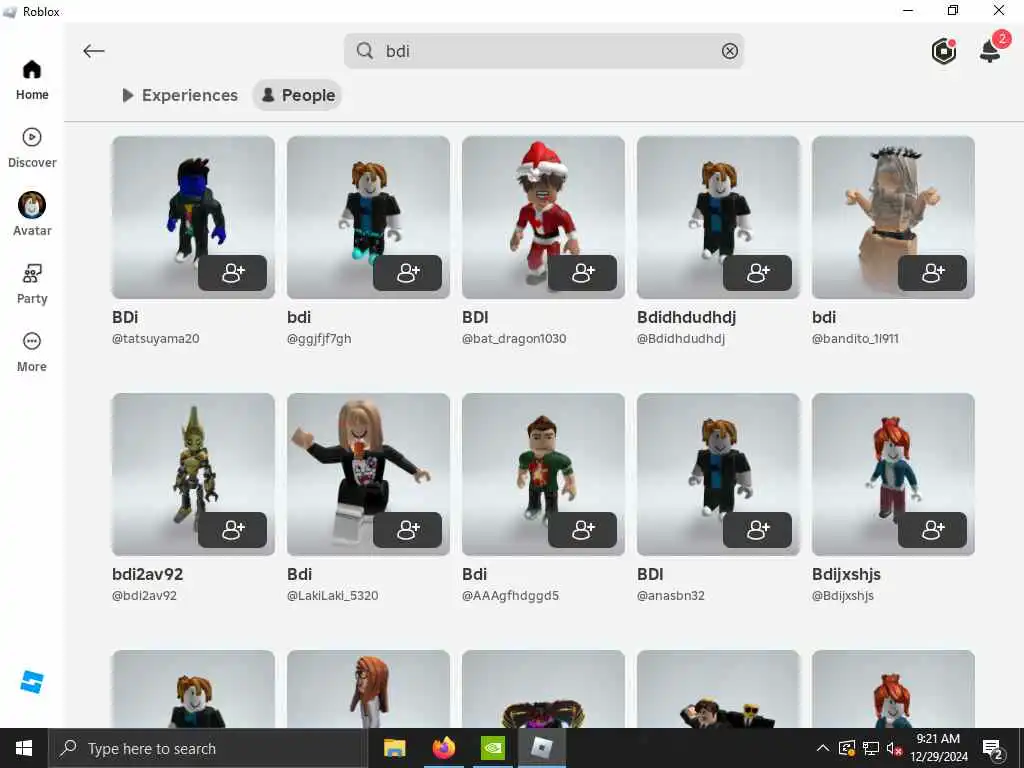Add @bat_dragon1030 as a friend
The width and height of the screenshot is (1024, 768).
coord(583,273)
